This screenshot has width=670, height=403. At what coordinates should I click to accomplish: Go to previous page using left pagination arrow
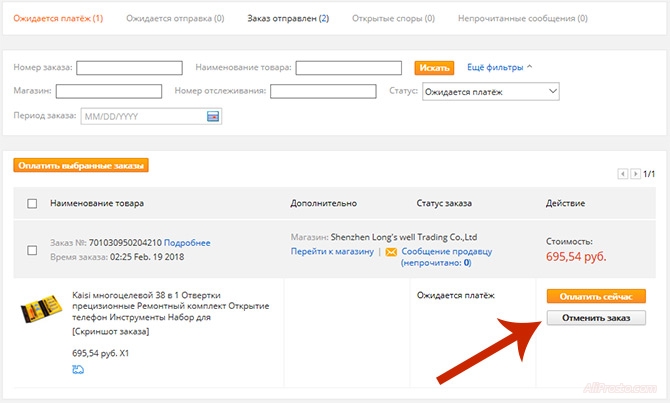pos(623,174)
